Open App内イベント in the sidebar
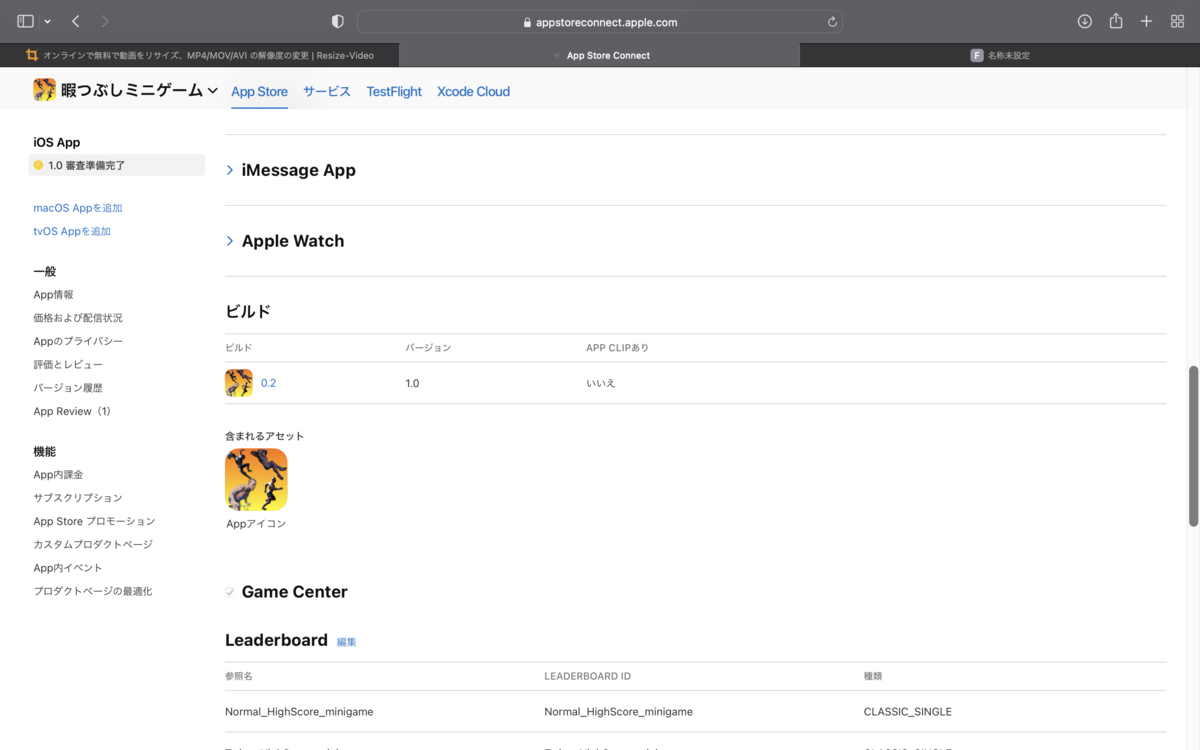This screenshot has height=750, width=1200. 68,568
